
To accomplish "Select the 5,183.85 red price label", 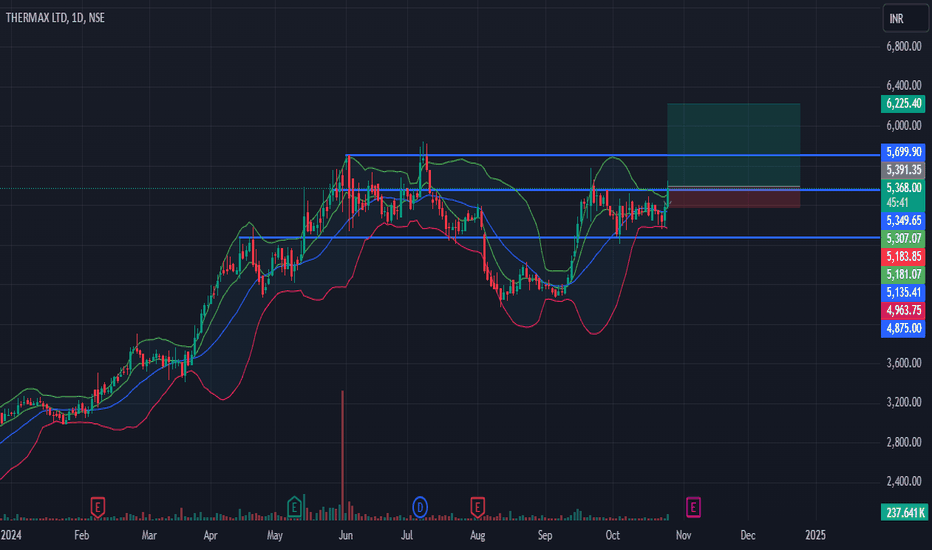I will click(x=903, y=257).
